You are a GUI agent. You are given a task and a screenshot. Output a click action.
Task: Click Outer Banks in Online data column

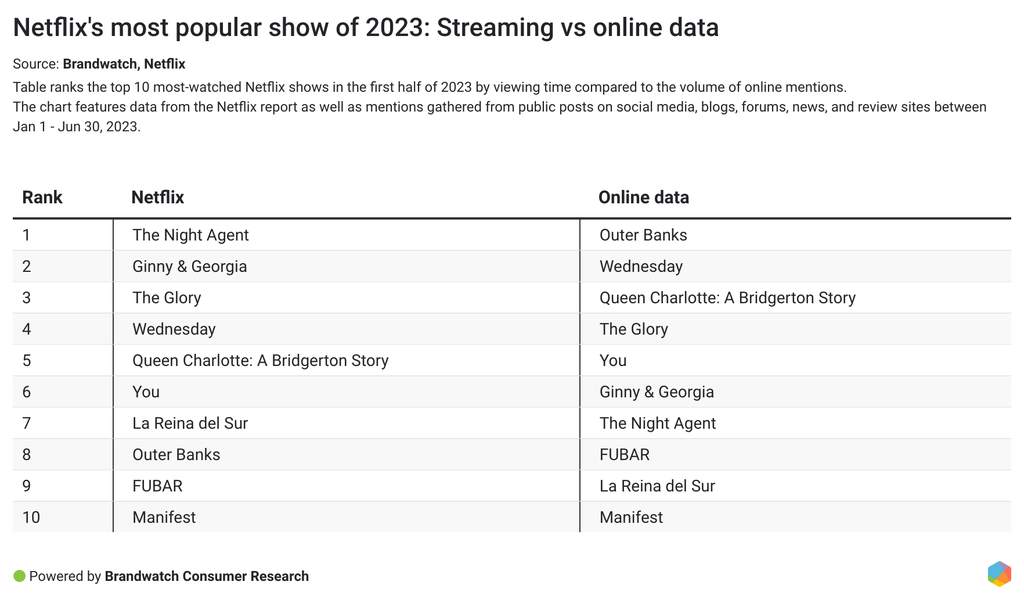[x=643, y=235]
